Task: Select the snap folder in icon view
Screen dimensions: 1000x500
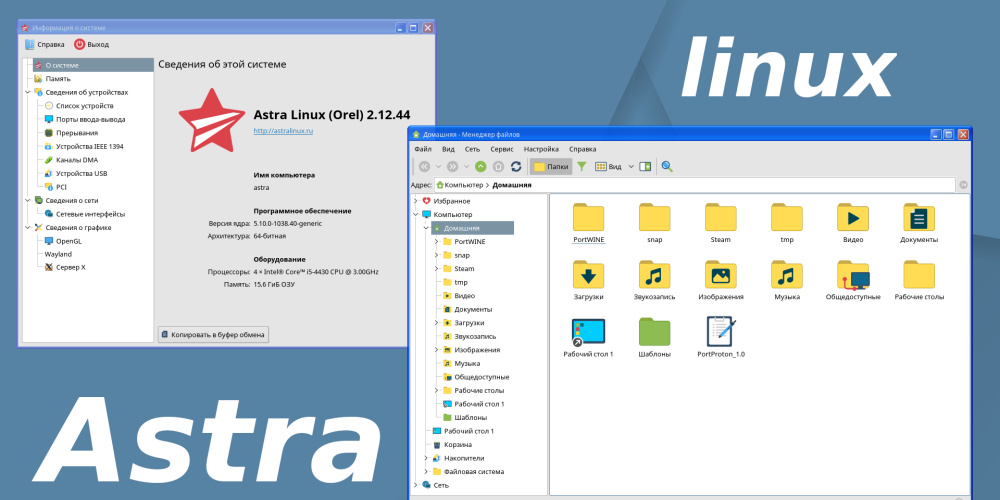Action: [x=654, y=223]
